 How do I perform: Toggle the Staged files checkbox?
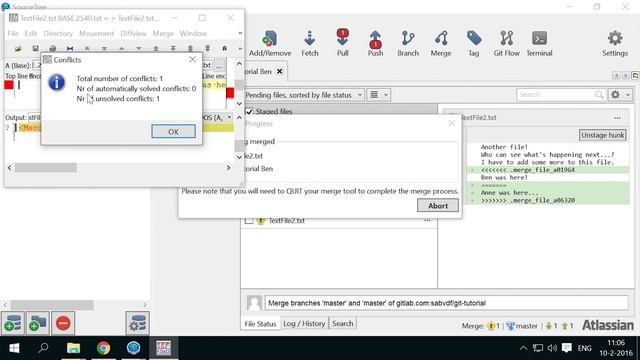tap(249, 111)
